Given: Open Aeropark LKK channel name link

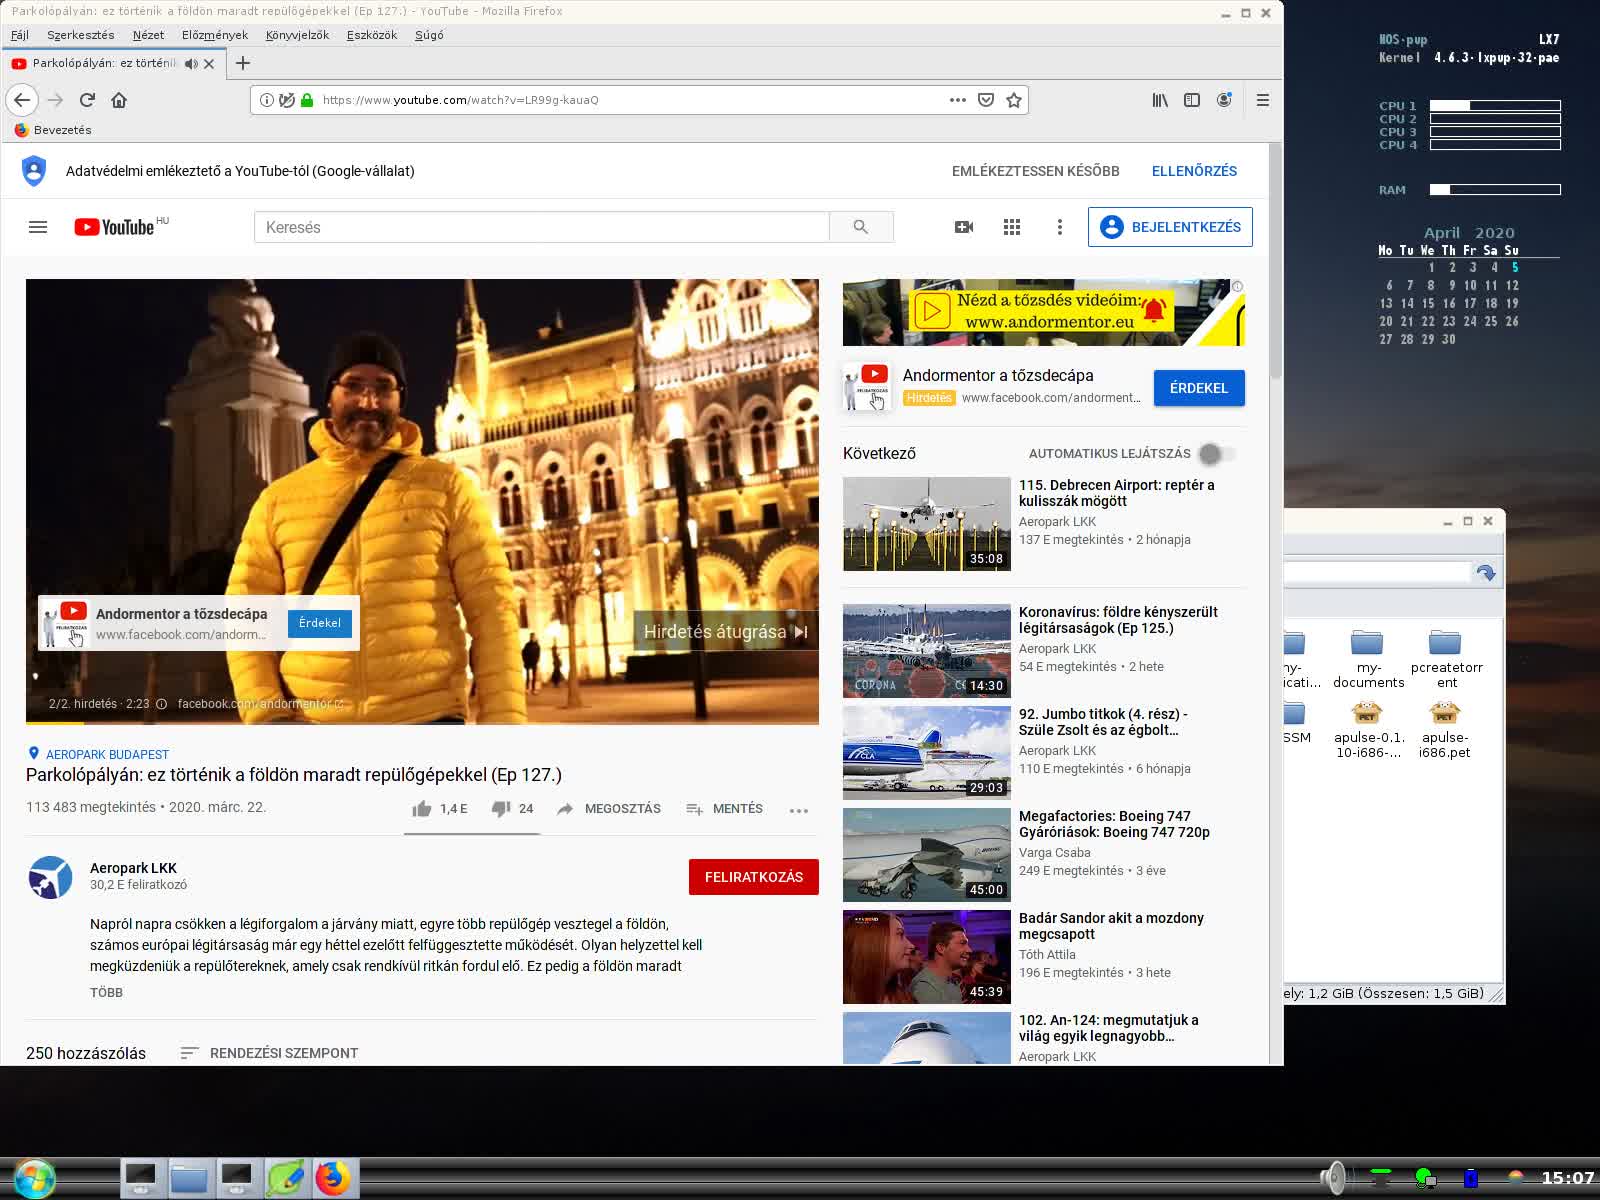Looking at the screenshot, I should point(133,868).
